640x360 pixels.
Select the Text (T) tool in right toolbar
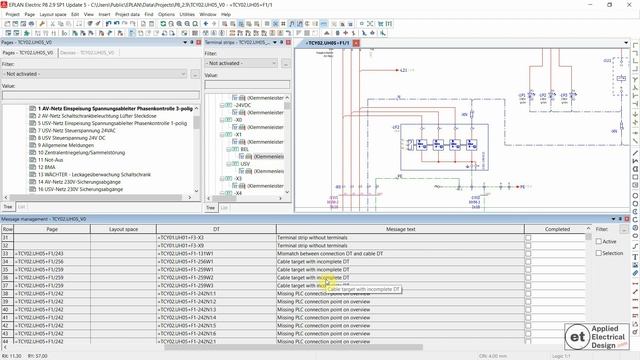(x=635, y=257)
